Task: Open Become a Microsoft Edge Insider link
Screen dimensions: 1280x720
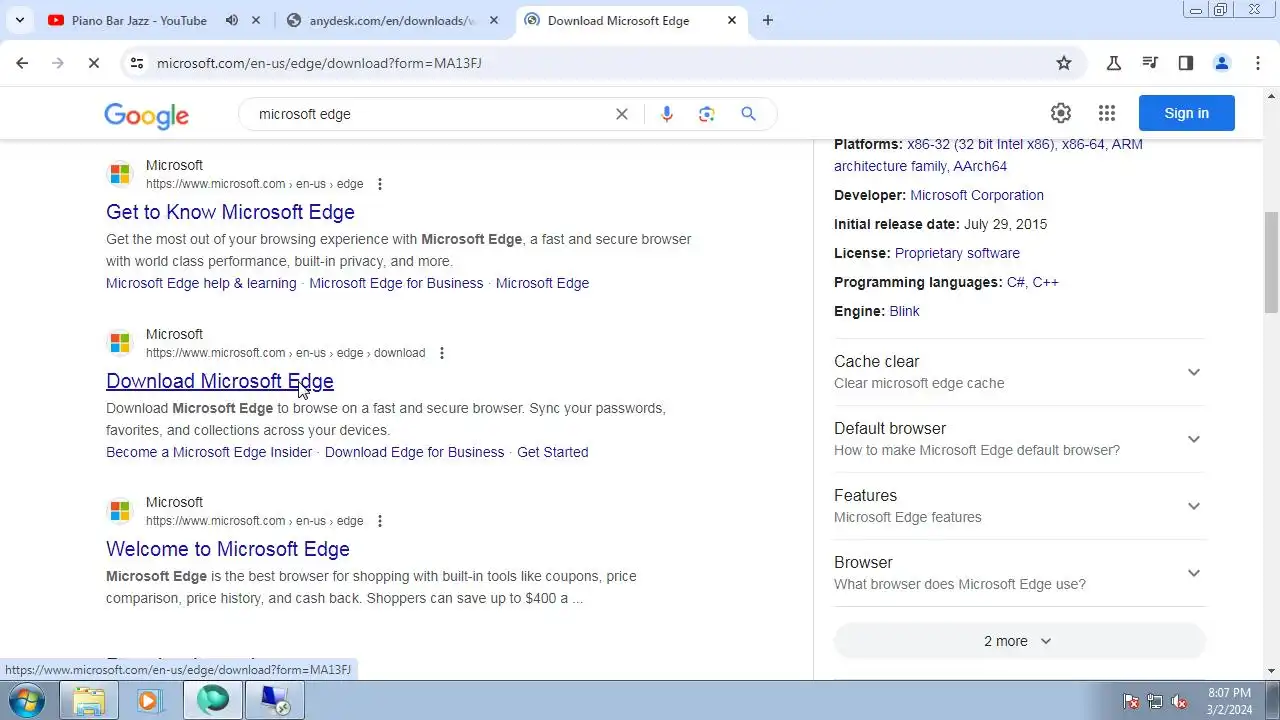Action: click(209, 452)
